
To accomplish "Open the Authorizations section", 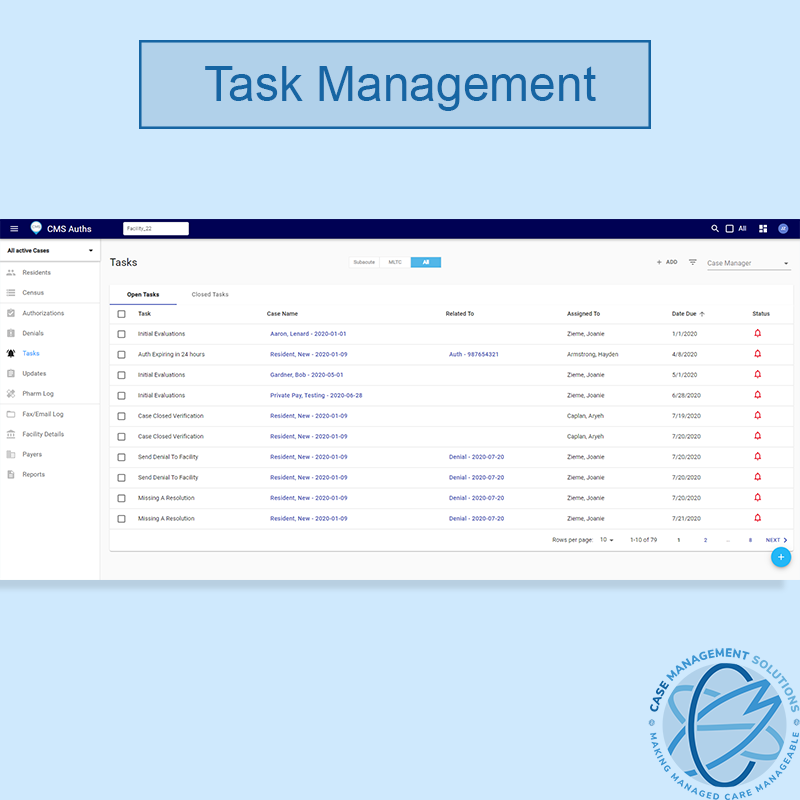I will [x=45, y=313].
